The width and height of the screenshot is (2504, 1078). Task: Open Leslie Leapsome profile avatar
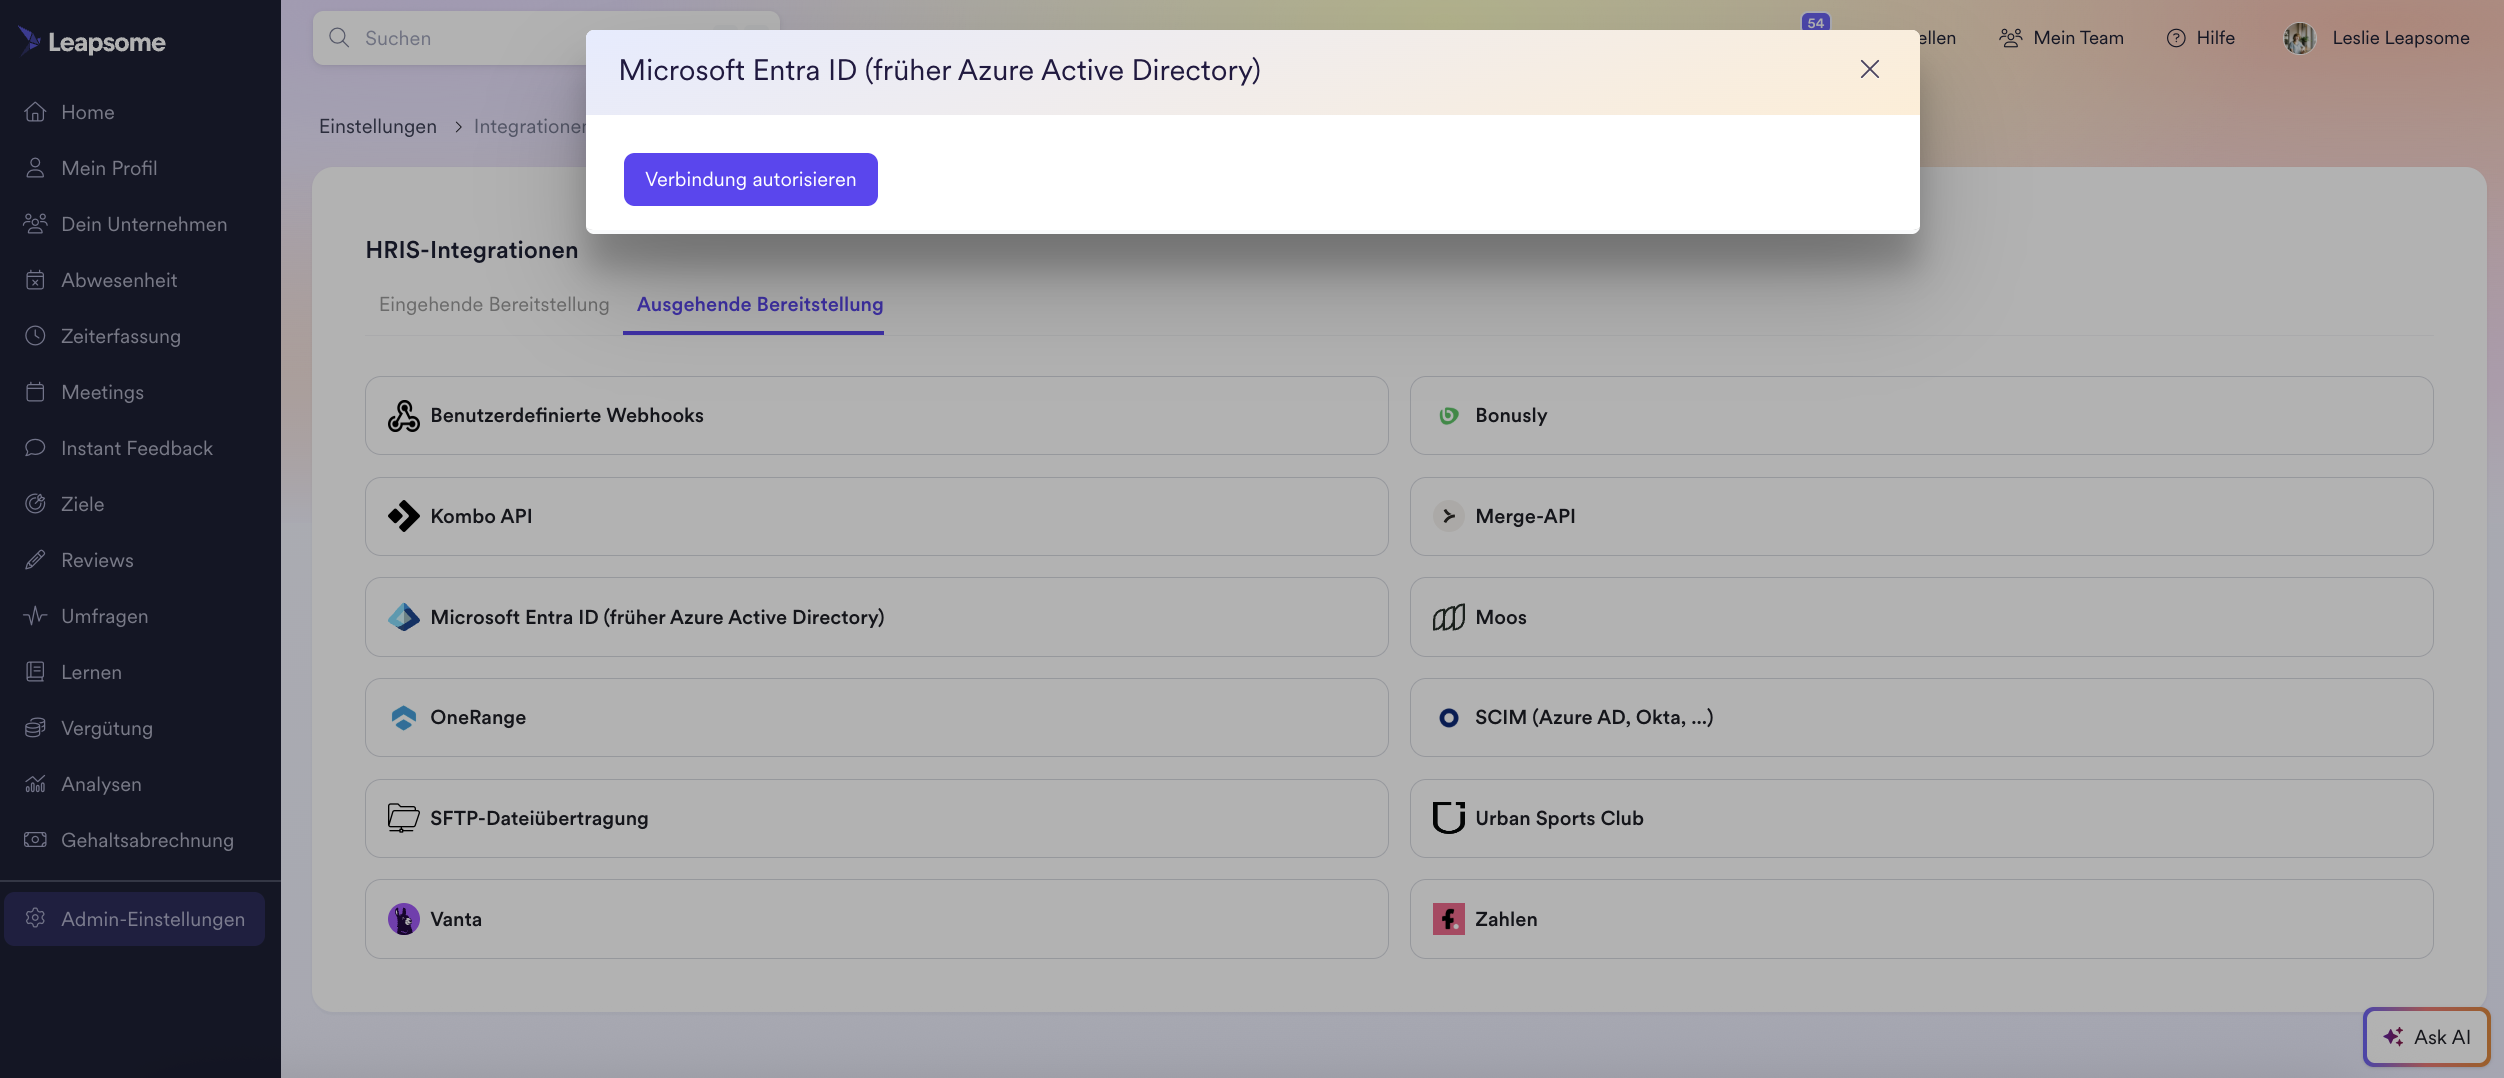(2299, 38)
